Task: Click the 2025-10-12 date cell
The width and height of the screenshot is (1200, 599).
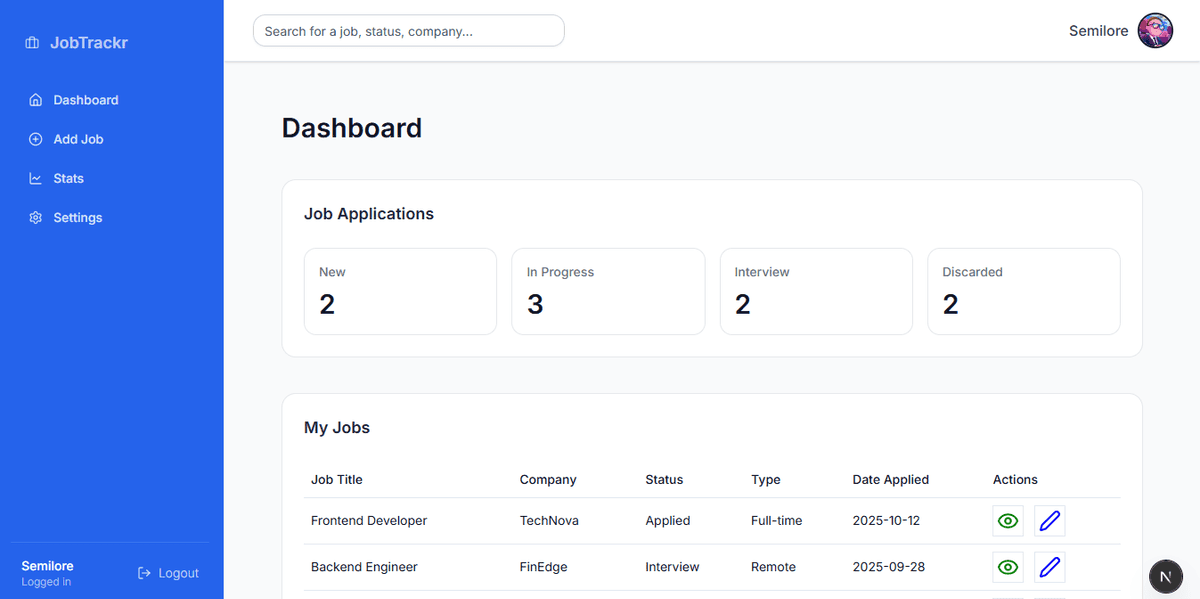Action: (886, 521)
